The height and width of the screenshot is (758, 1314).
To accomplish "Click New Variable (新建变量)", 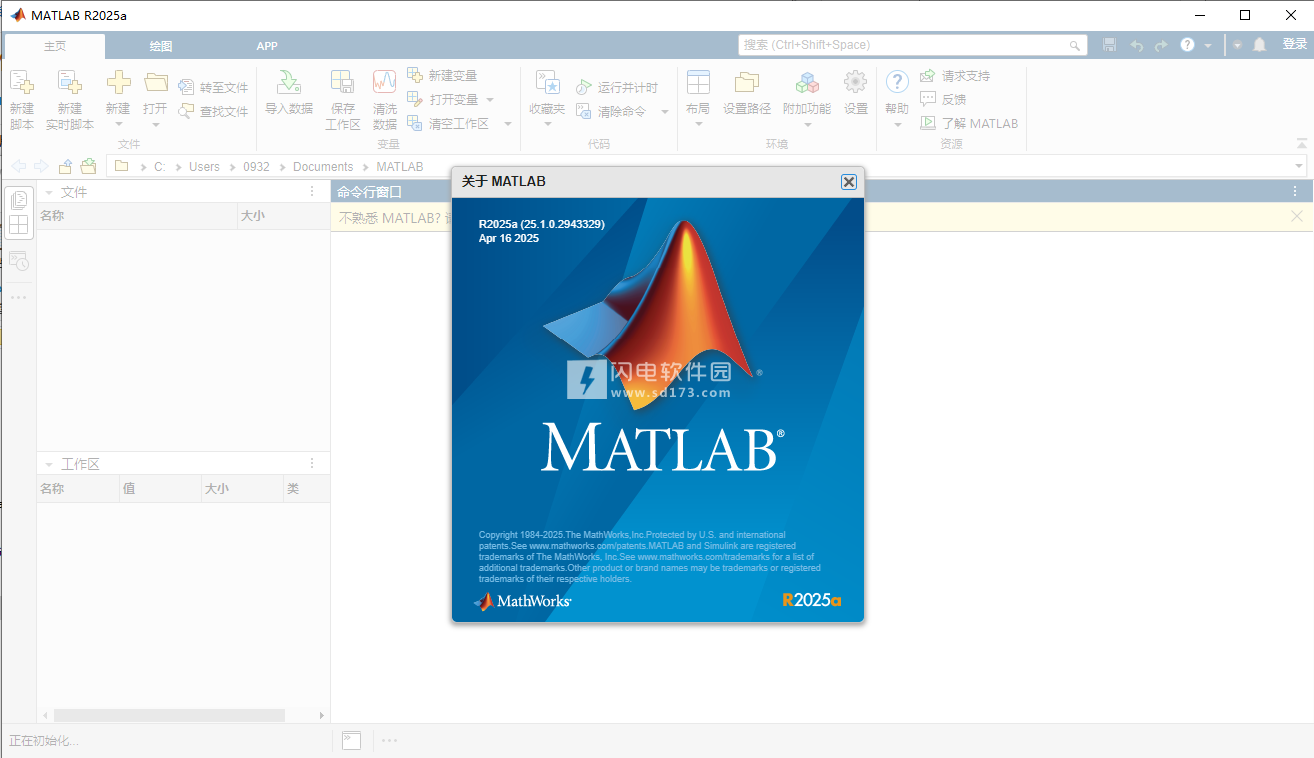I will coord(442,76).
